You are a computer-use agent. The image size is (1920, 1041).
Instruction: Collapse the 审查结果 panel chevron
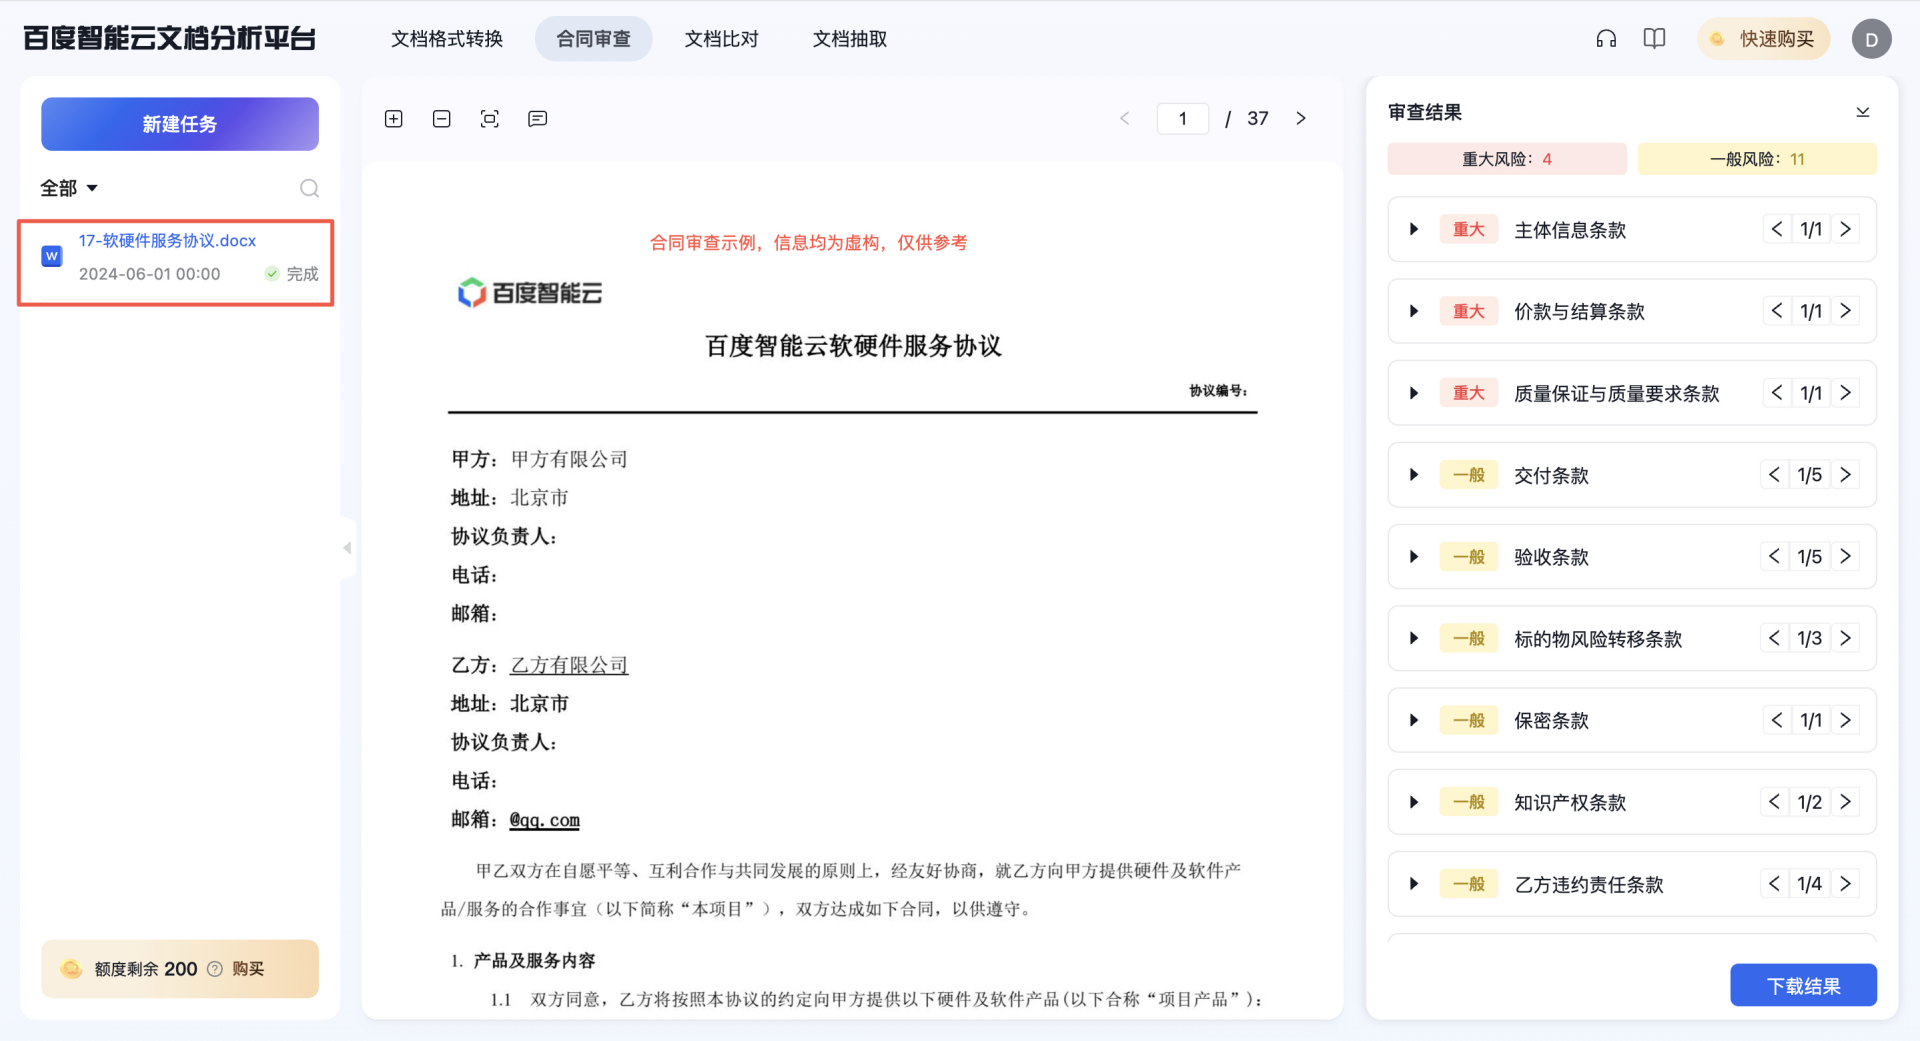pyautogui.click(x=1863, y=112)
